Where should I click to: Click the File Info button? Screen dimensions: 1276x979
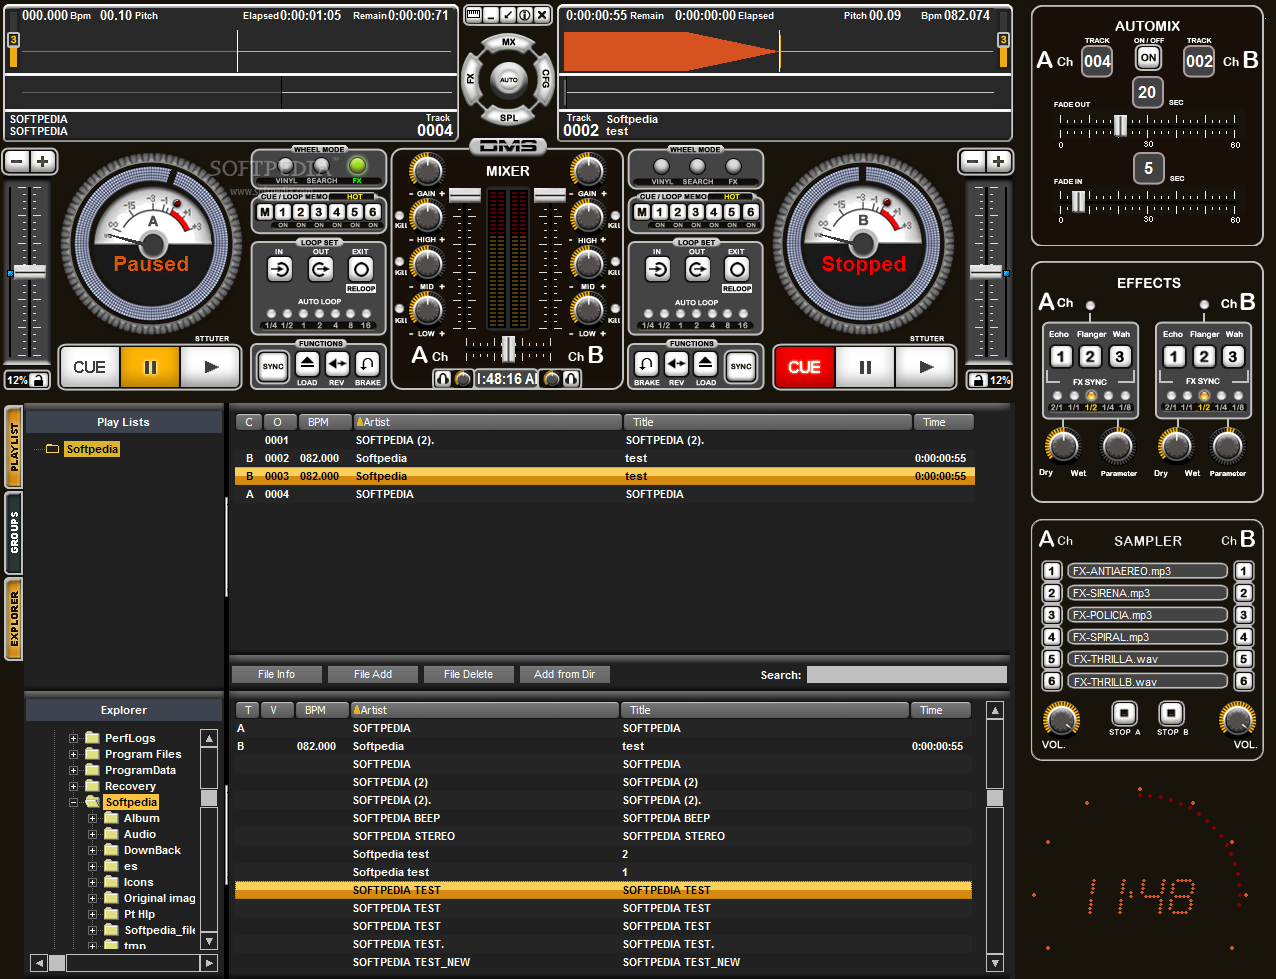[x=276, y=674]
